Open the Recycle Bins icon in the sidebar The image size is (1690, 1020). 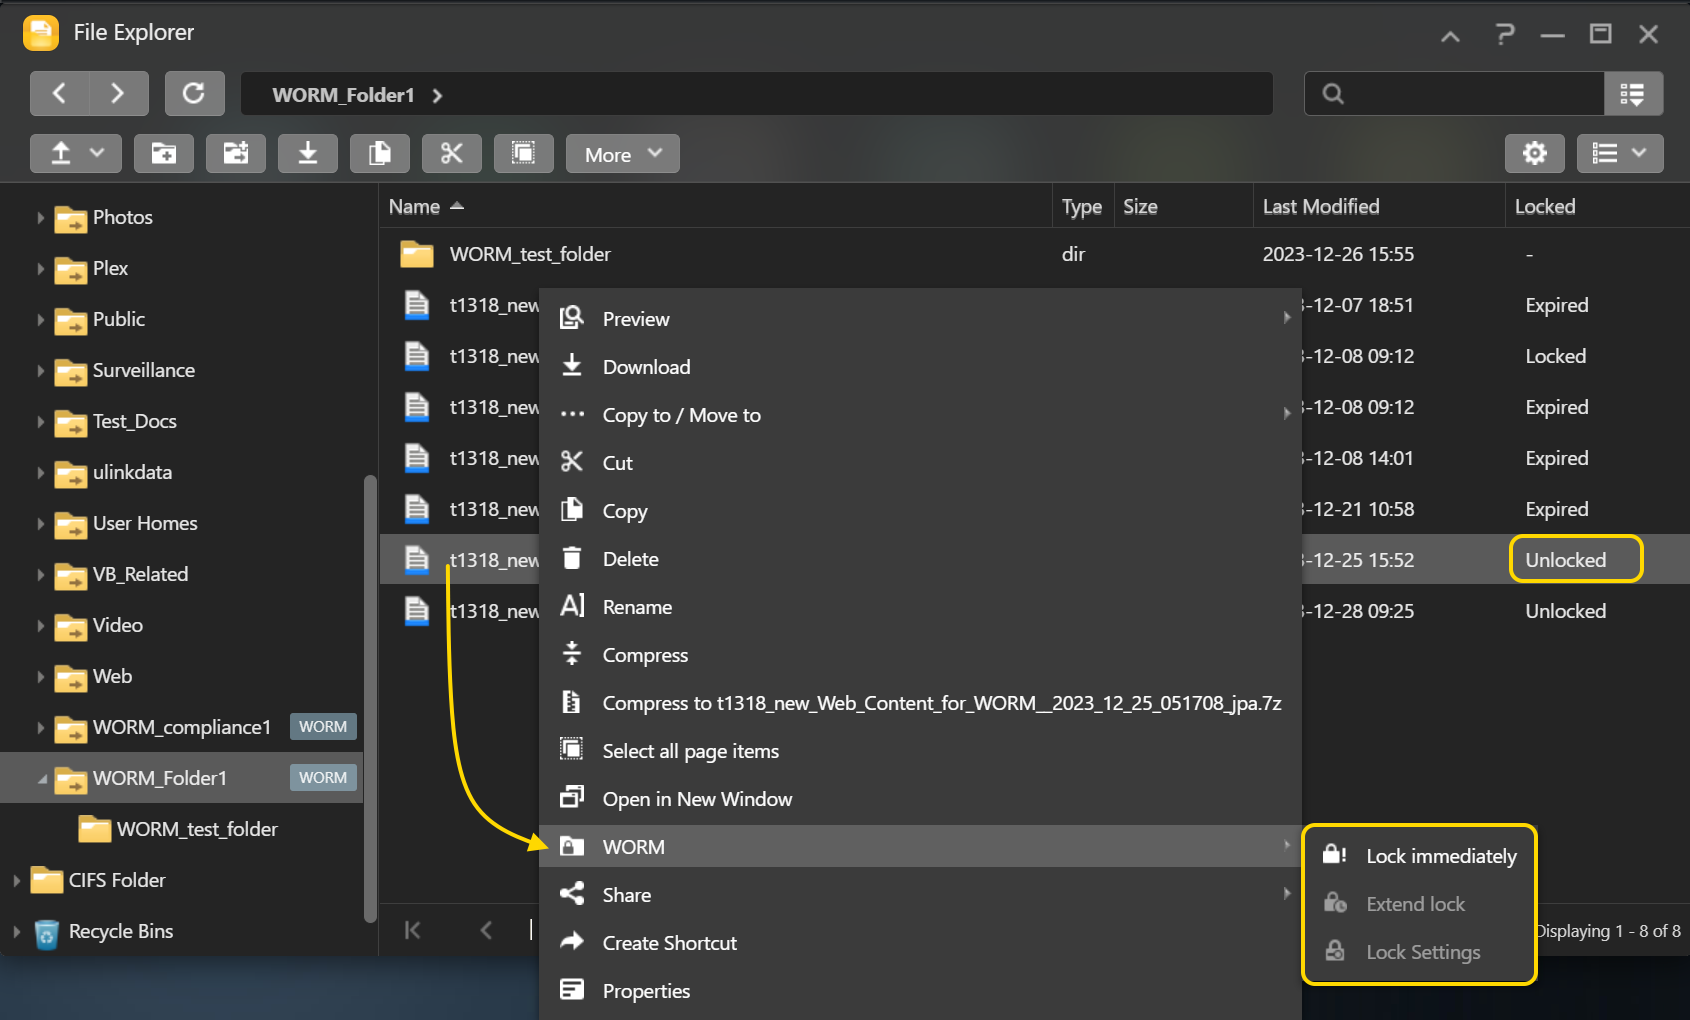coord(46,933)
